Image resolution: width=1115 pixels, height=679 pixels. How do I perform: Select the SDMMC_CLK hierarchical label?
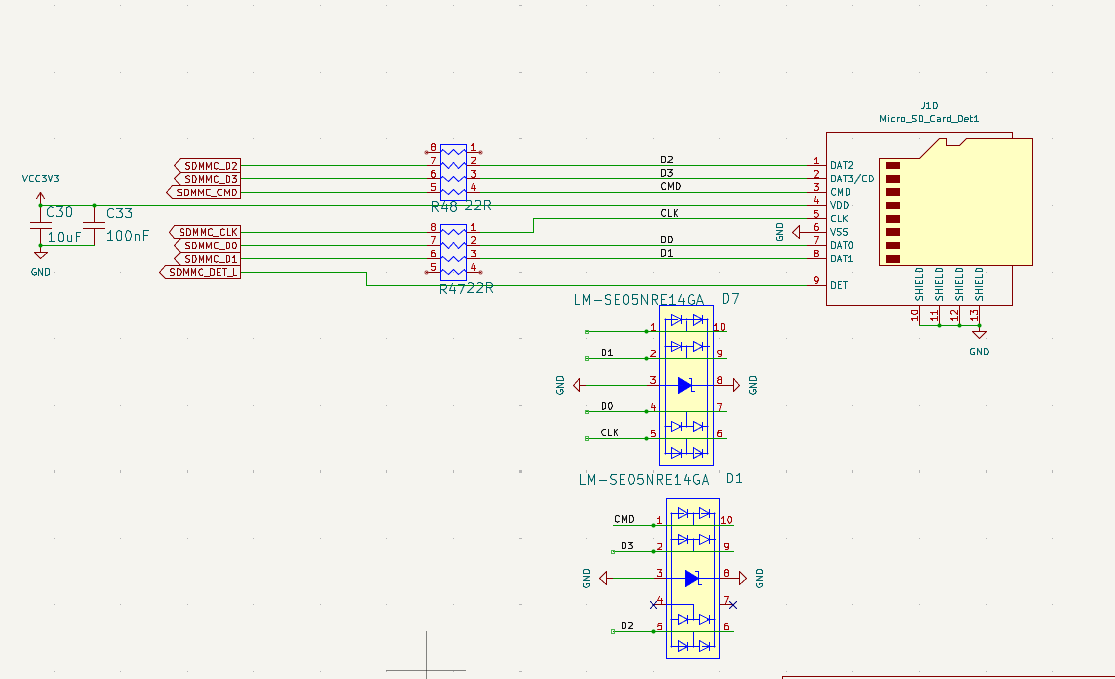click(x=206, y=232)
